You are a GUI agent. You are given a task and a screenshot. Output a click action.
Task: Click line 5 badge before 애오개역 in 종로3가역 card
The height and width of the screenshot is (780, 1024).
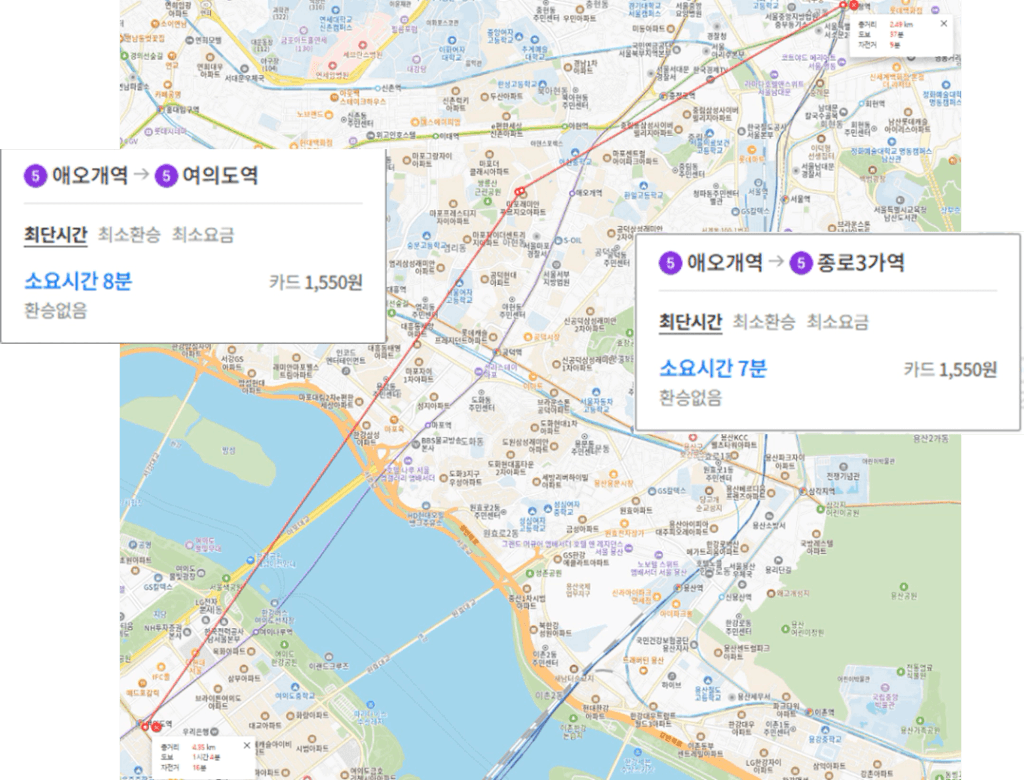[x=670, y=263]
